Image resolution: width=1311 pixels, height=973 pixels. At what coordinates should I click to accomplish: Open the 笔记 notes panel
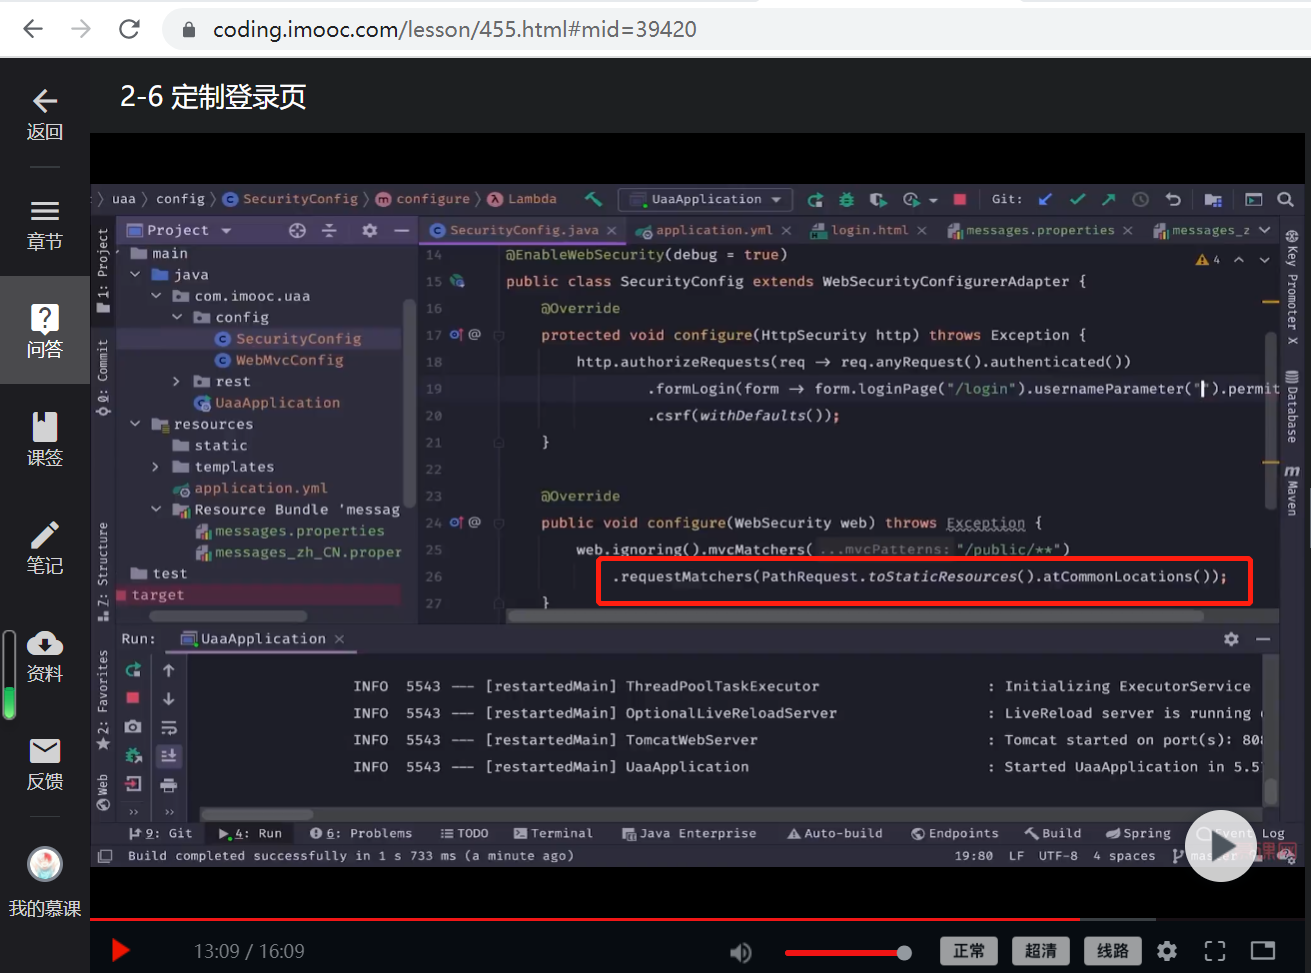click(44, 548)
